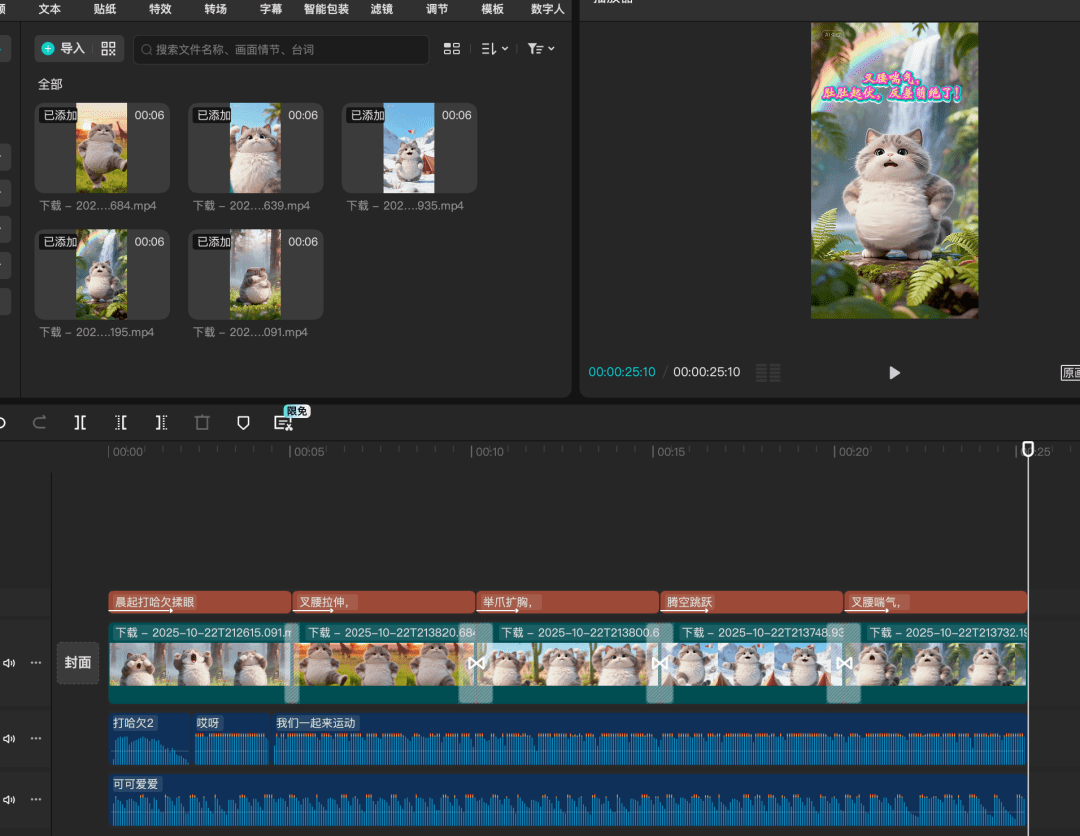Open more options for the 可可爱爱 track

[x=37, y=799]
